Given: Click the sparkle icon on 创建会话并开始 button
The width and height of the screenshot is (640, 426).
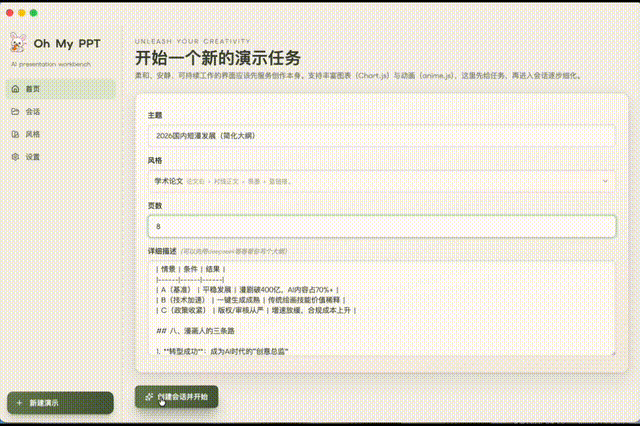Looking at the screenshot, I should [149, 397].
